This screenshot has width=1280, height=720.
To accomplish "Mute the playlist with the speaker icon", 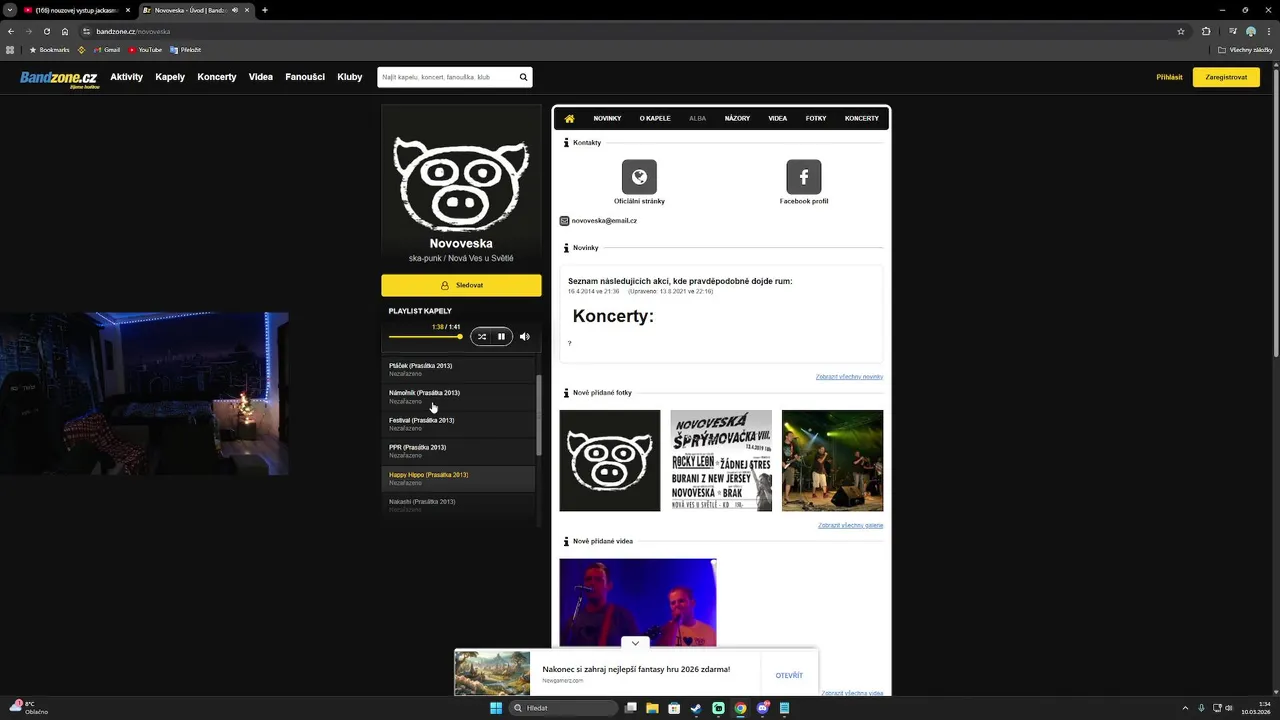I will click(x=524, y=337).
